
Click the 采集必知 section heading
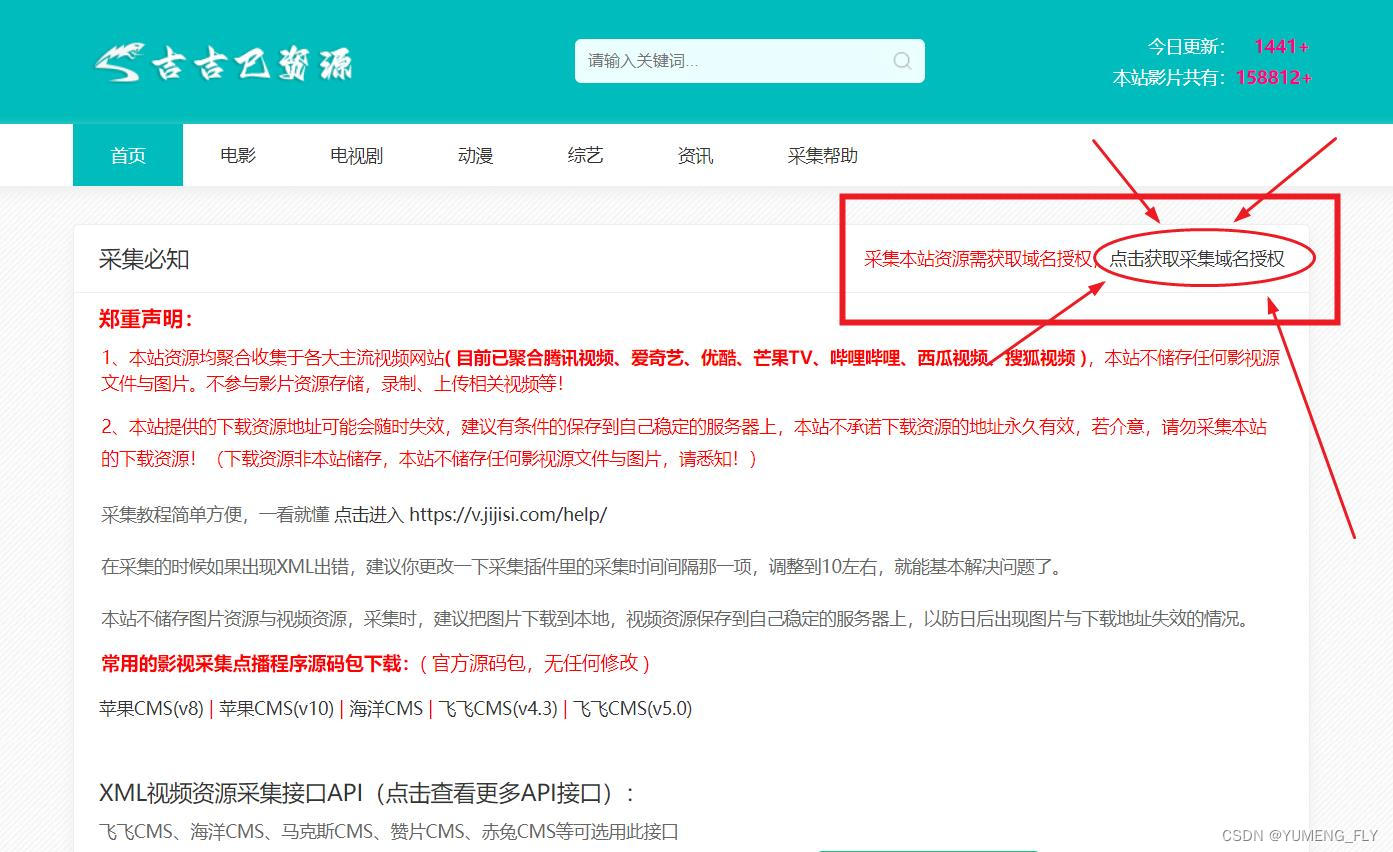[x=144, y=260]
